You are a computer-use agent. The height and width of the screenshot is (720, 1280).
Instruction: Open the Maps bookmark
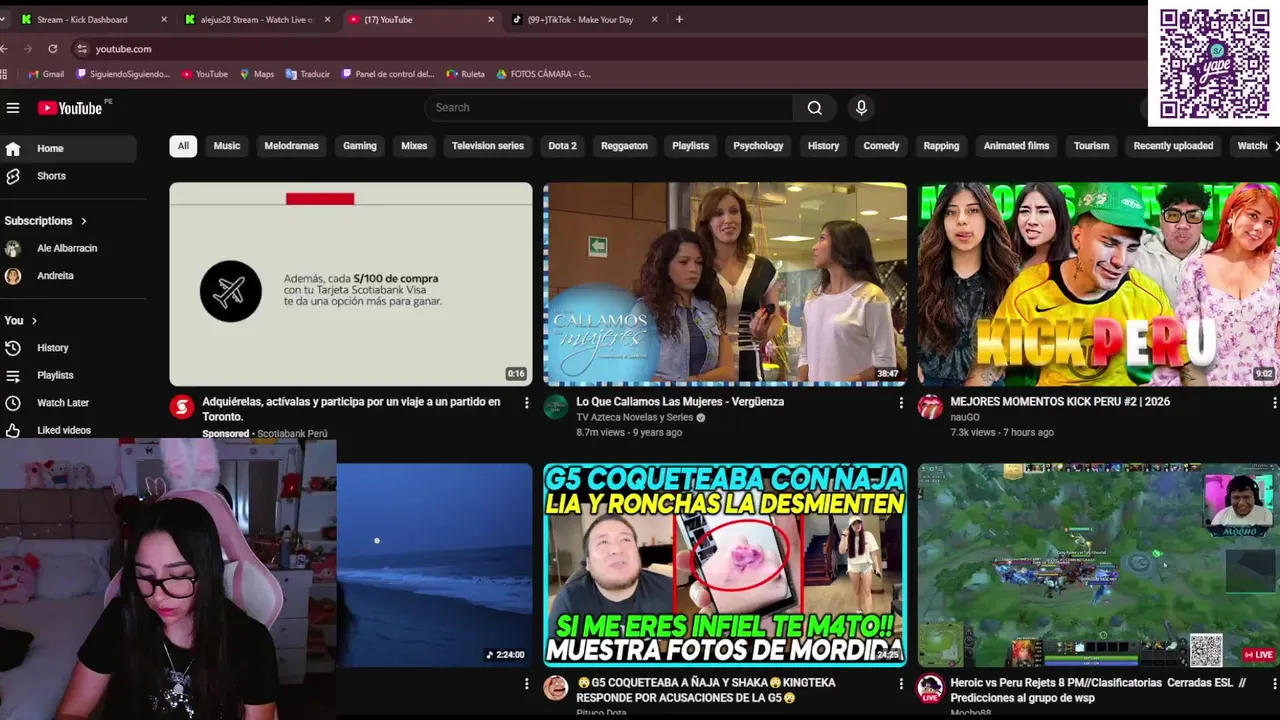tap(257, 74)
